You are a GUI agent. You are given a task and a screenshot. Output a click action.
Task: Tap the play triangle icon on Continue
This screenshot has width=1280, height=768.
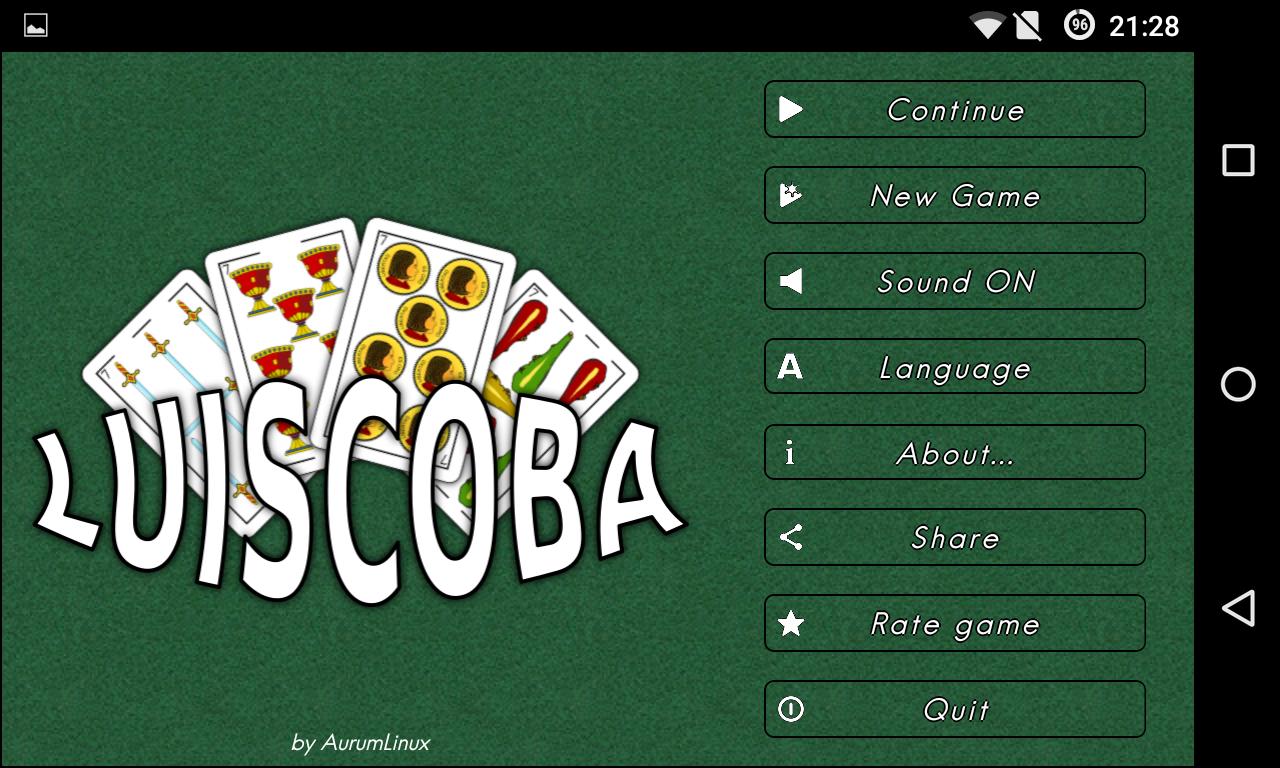(x=791, y=109)
